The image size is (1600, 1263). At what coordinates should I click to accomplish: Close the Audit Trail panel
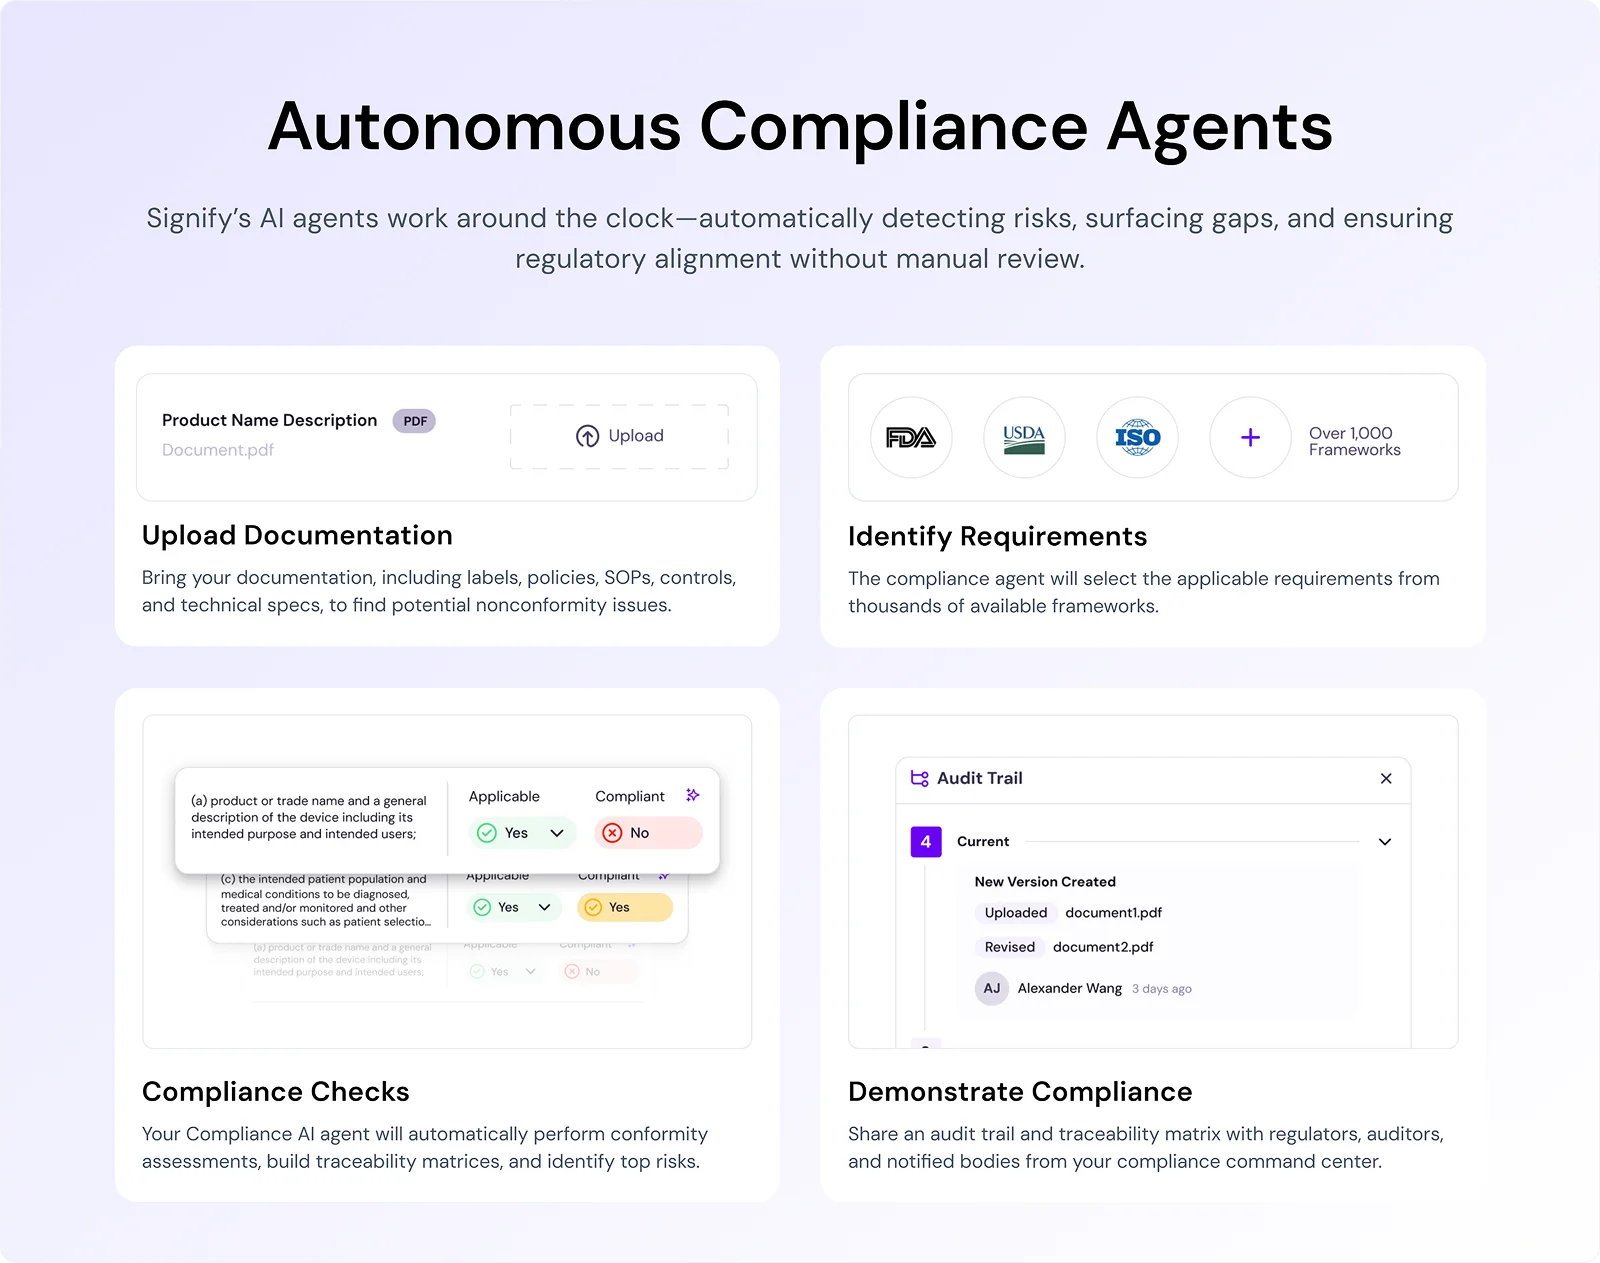pos(1386,778)
